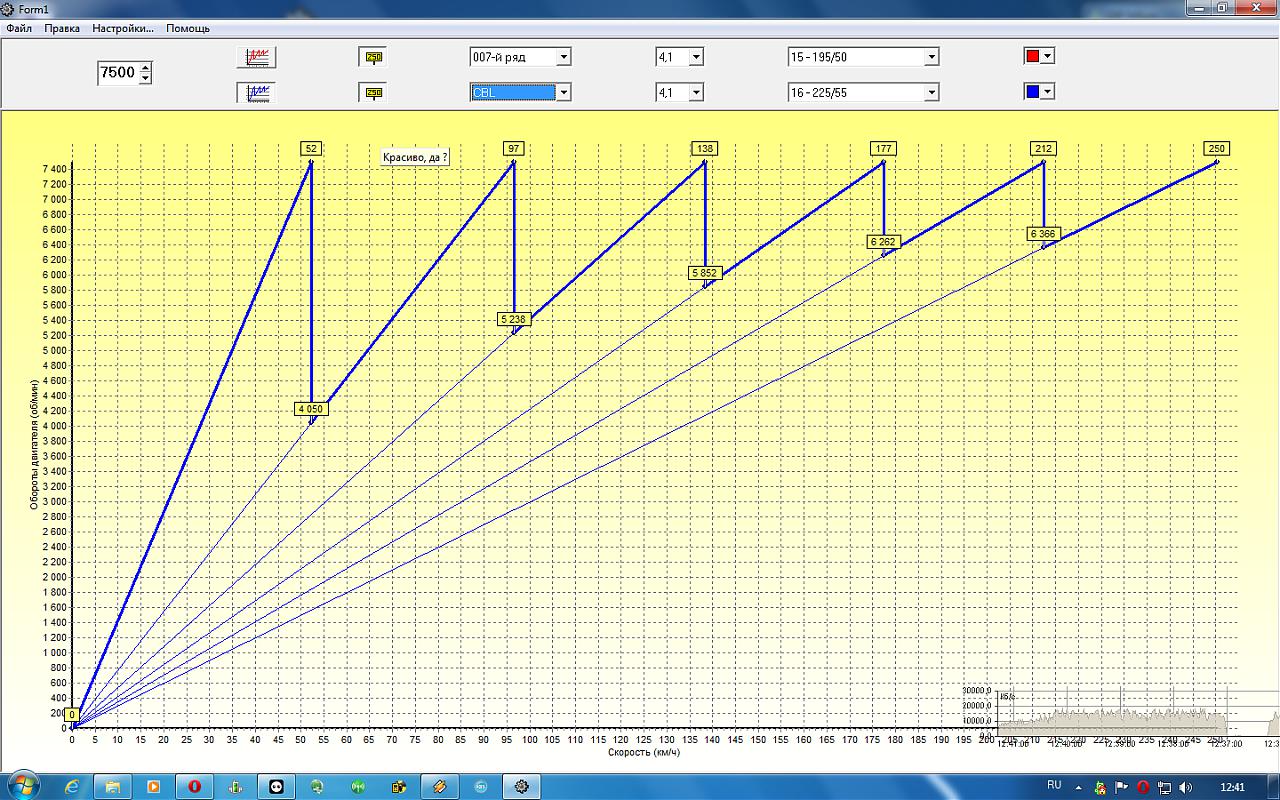1280x800 pixels.
Task: Open the blue color picker dropdown
Action: (1047, 91)
